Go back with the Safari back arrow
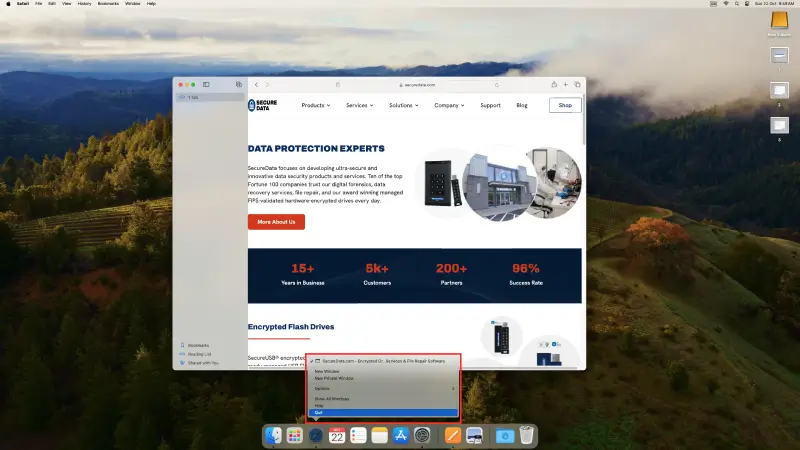This screenshot has width=800, height=450. pyautogui.click(x=257, y=85)
